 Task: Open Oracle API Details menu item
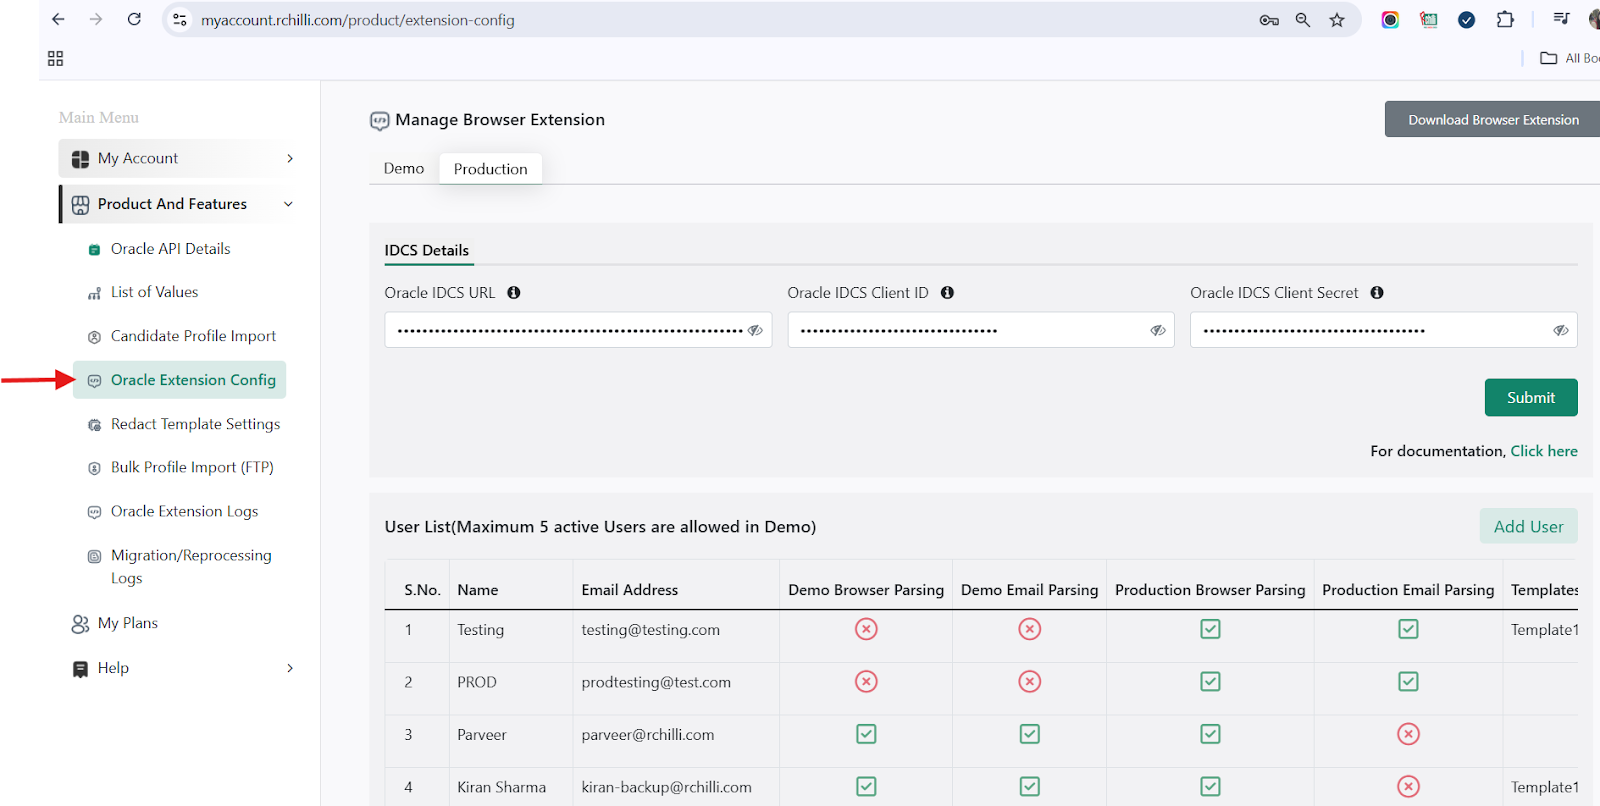(x=171, y=249)
